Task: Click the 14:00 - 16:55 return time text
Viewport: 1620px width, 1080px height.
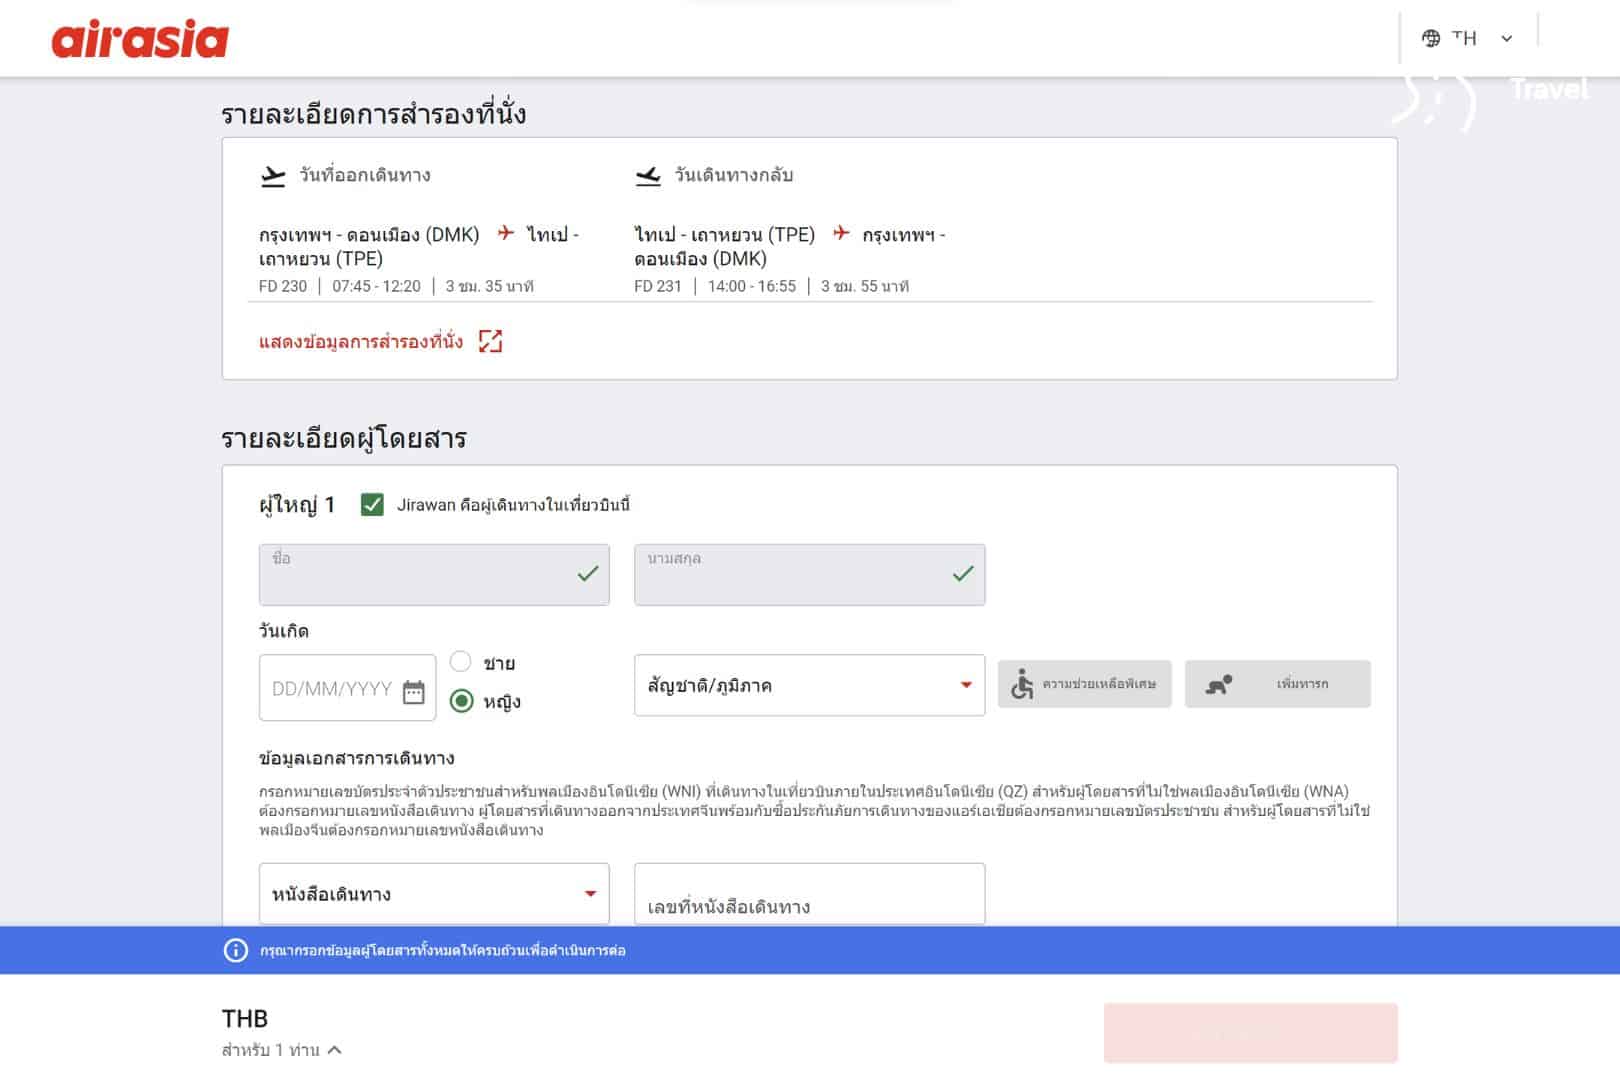Action: click(752, 286)
